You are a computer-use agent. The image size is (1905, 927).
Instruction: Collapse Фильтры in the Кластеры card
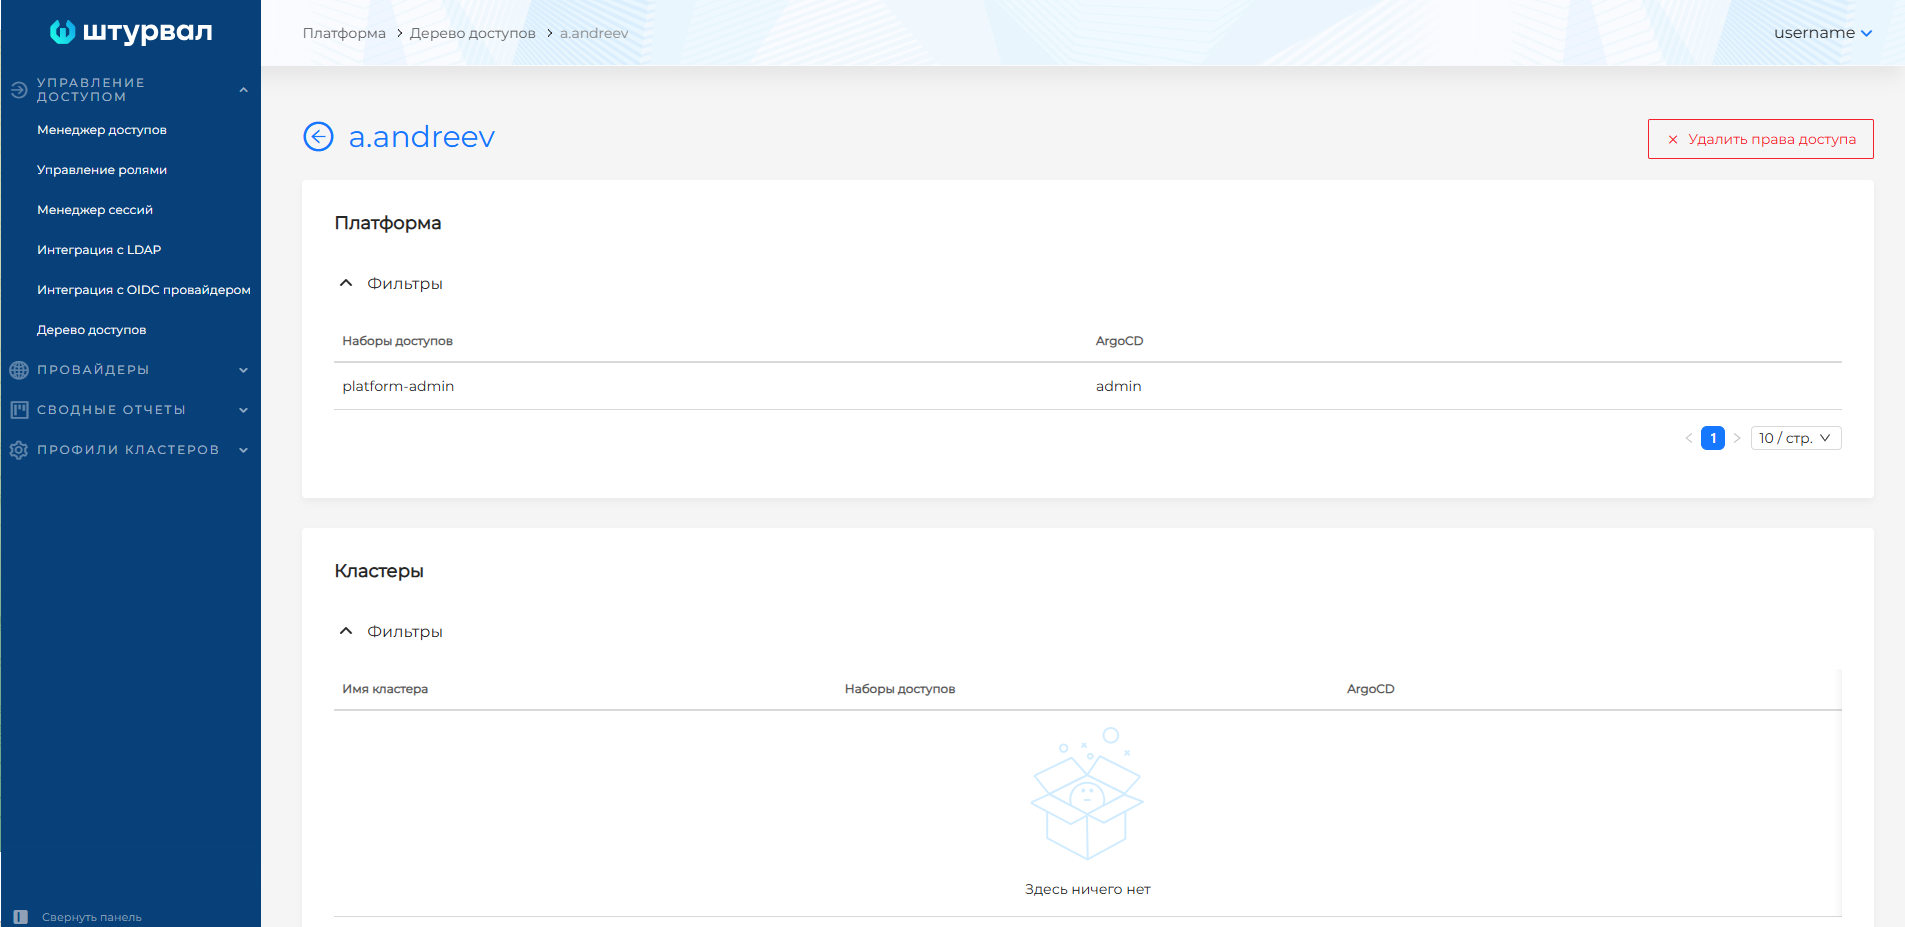(346, 631)
